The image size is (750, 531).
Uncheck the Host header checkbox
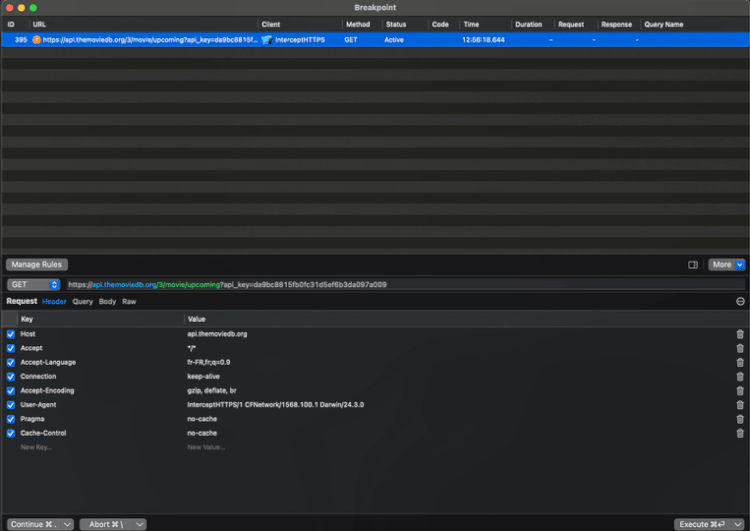pos(11,334)
